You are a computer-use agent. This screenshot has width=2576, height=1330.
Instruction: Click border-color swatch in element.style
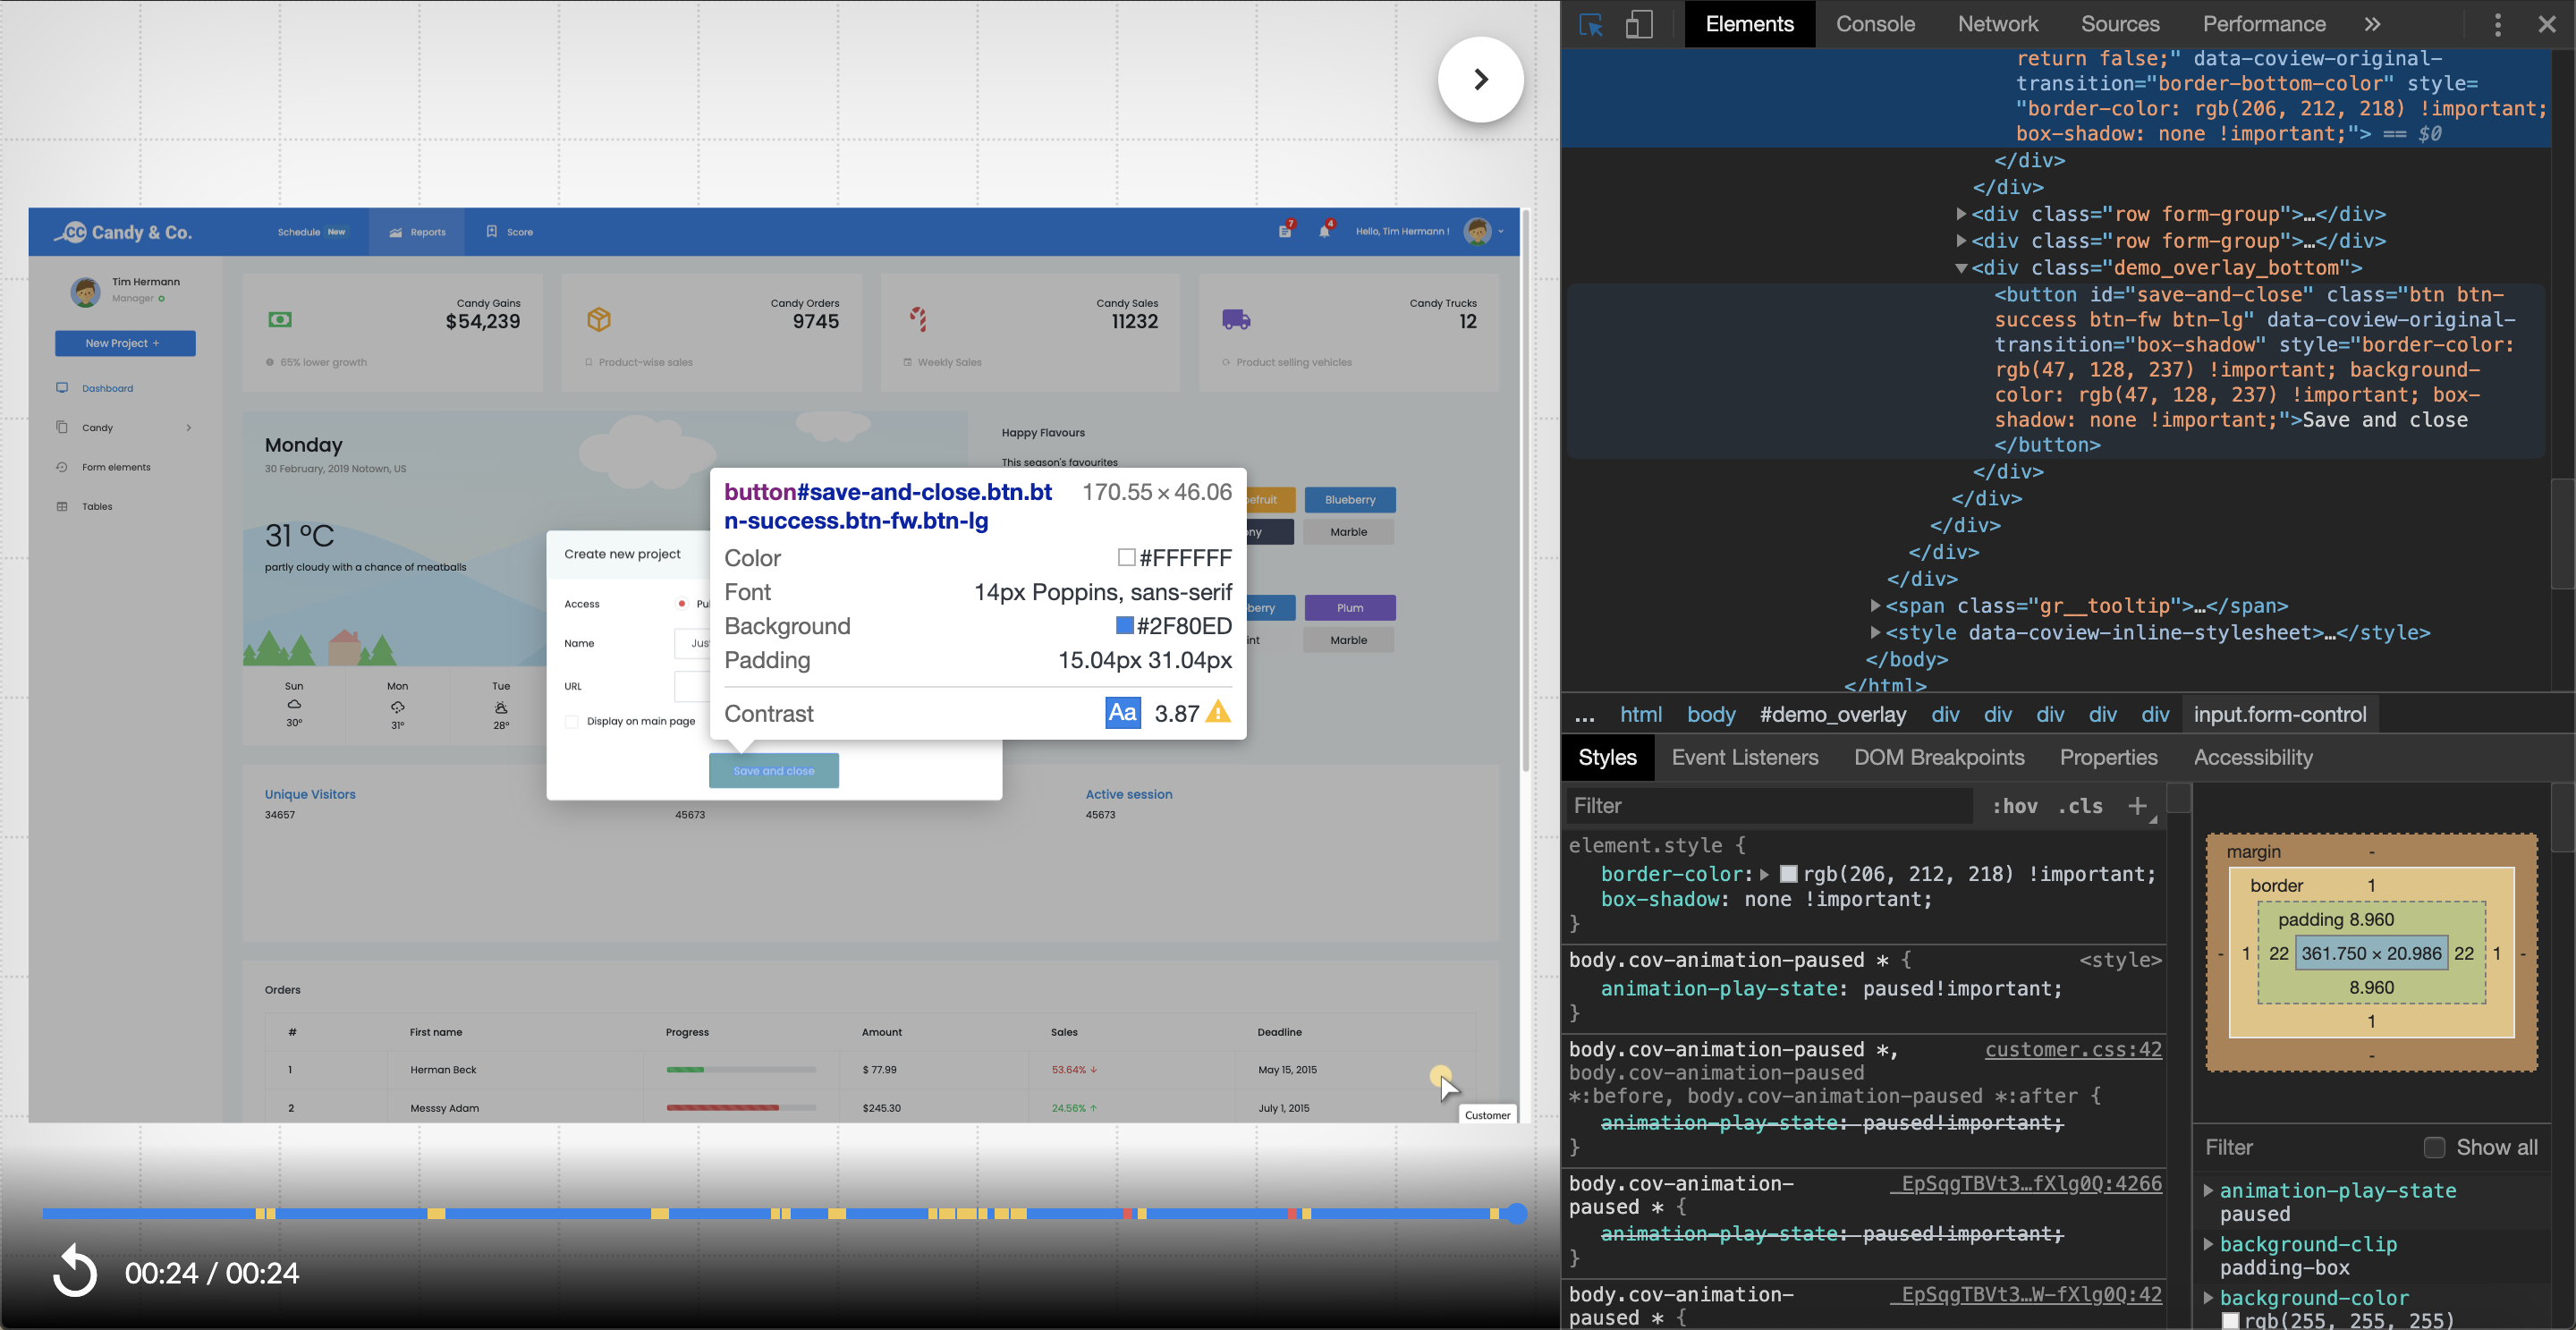(x=1789, y=875)
